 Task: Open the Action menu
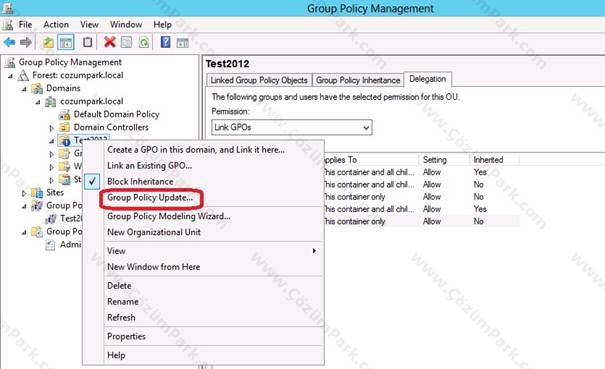click(x=56, y=24)
